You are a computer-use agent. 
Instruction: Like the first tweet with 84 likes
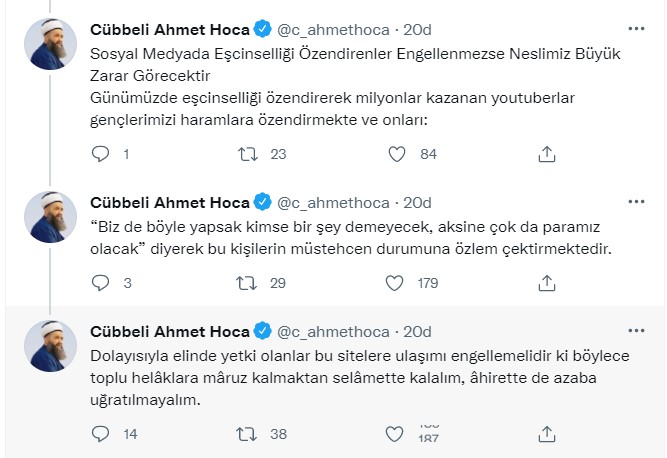click(x=397, y=154)
